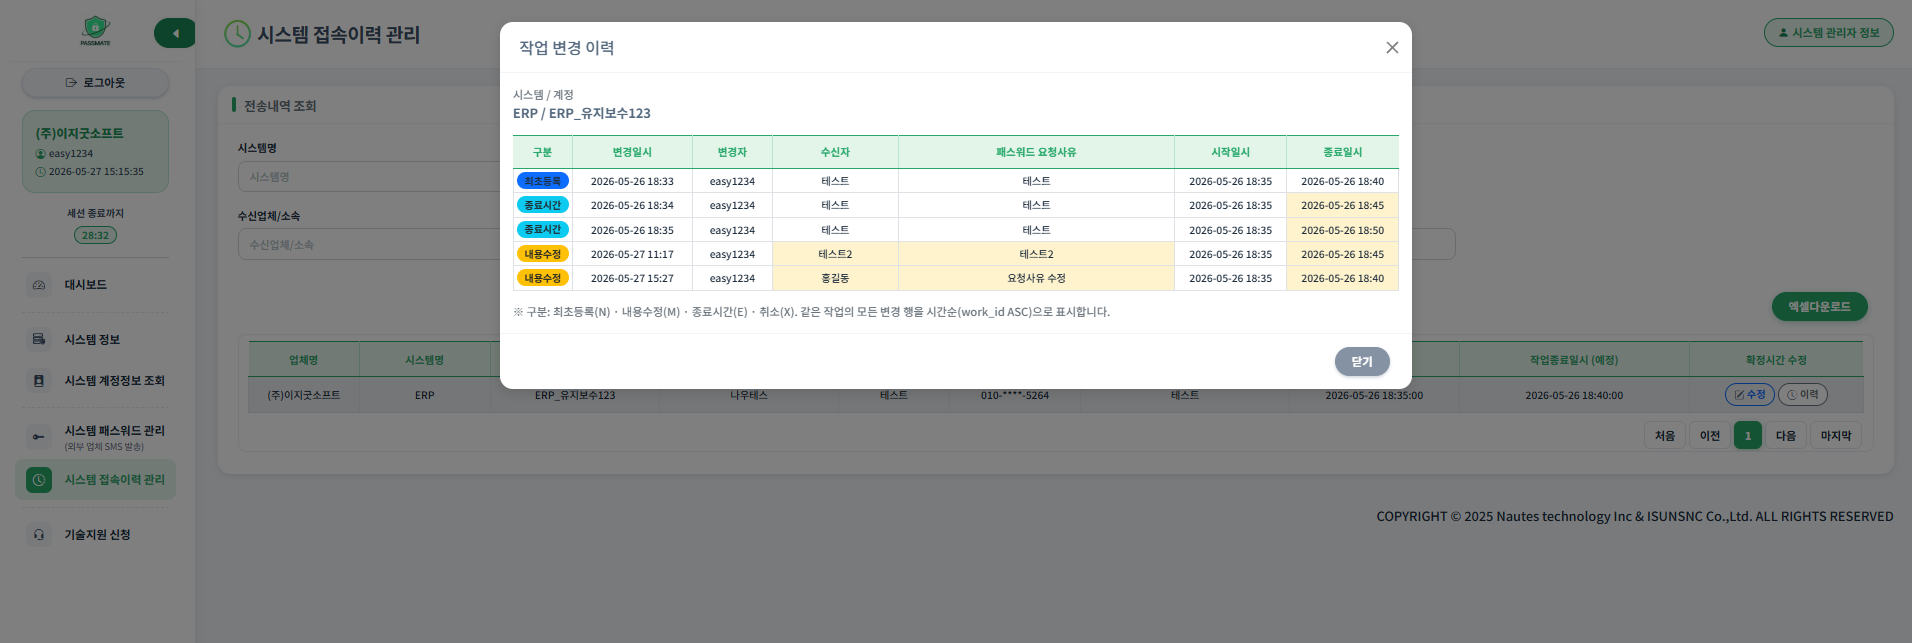Click the PASSMATE logo icon
Screen dimensions: 1912x643
tap(95, 30)
